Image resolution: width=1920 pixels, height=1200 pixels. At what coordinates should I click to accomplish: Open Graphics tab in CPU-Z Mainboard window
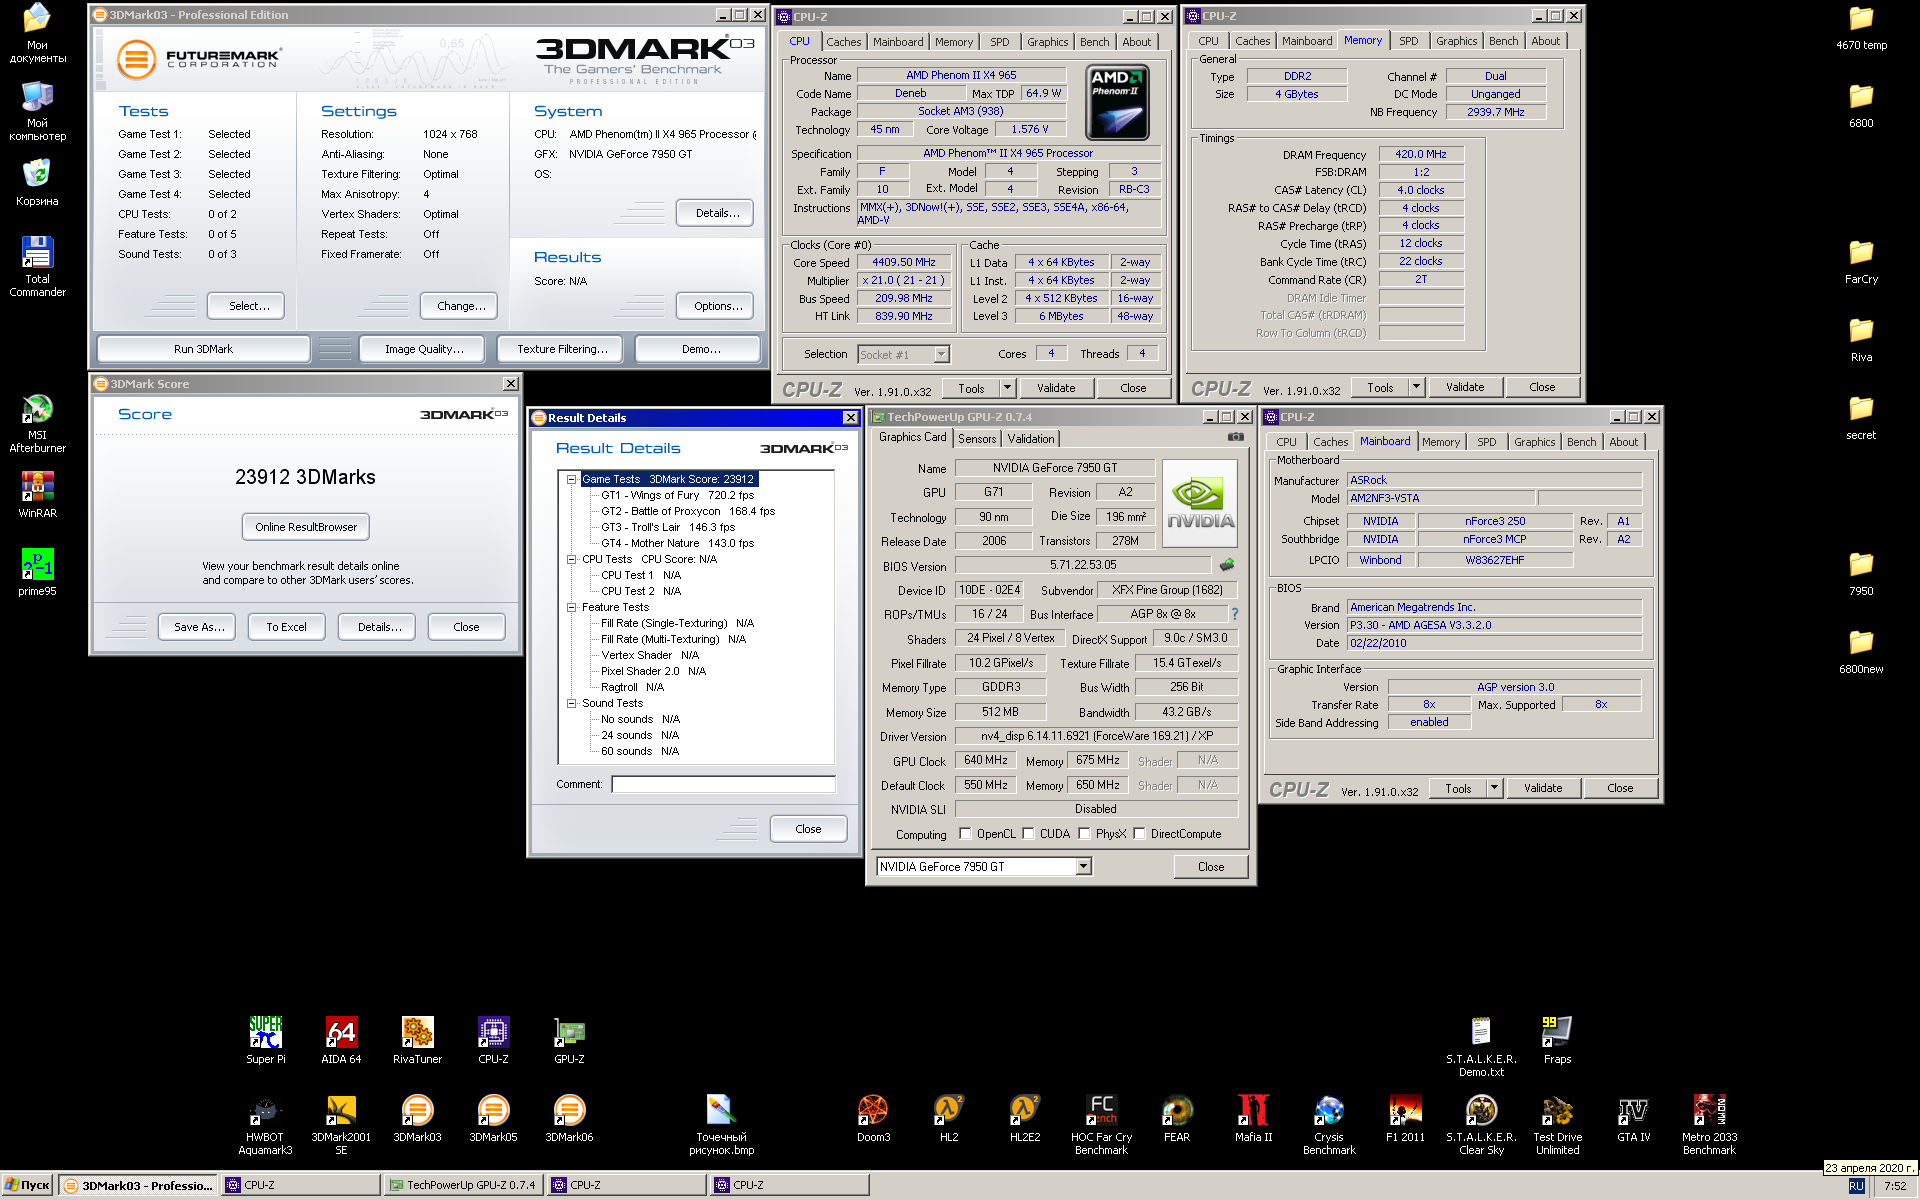click(1534, 442)
